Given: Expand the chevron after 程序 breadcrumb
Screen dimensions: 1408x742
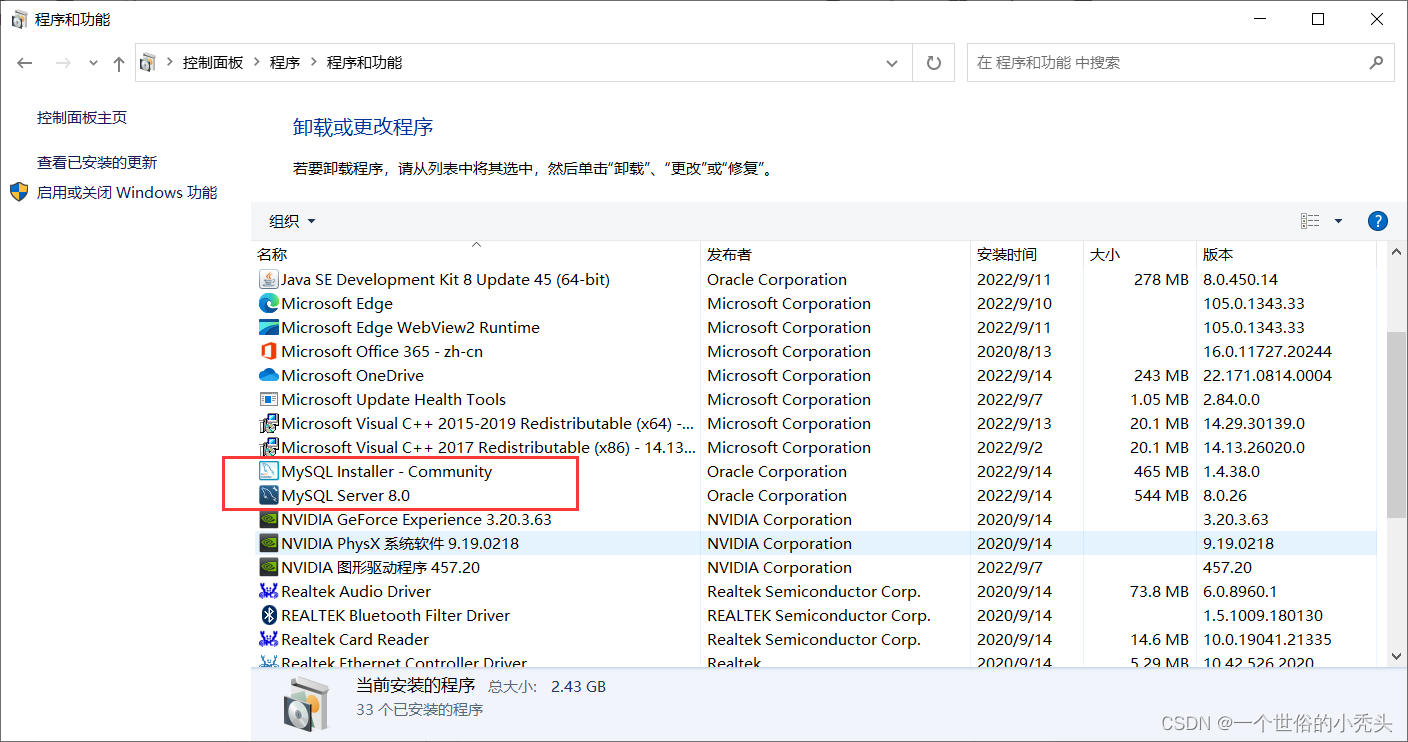Looking at the screenshot, I should (314, 62).
